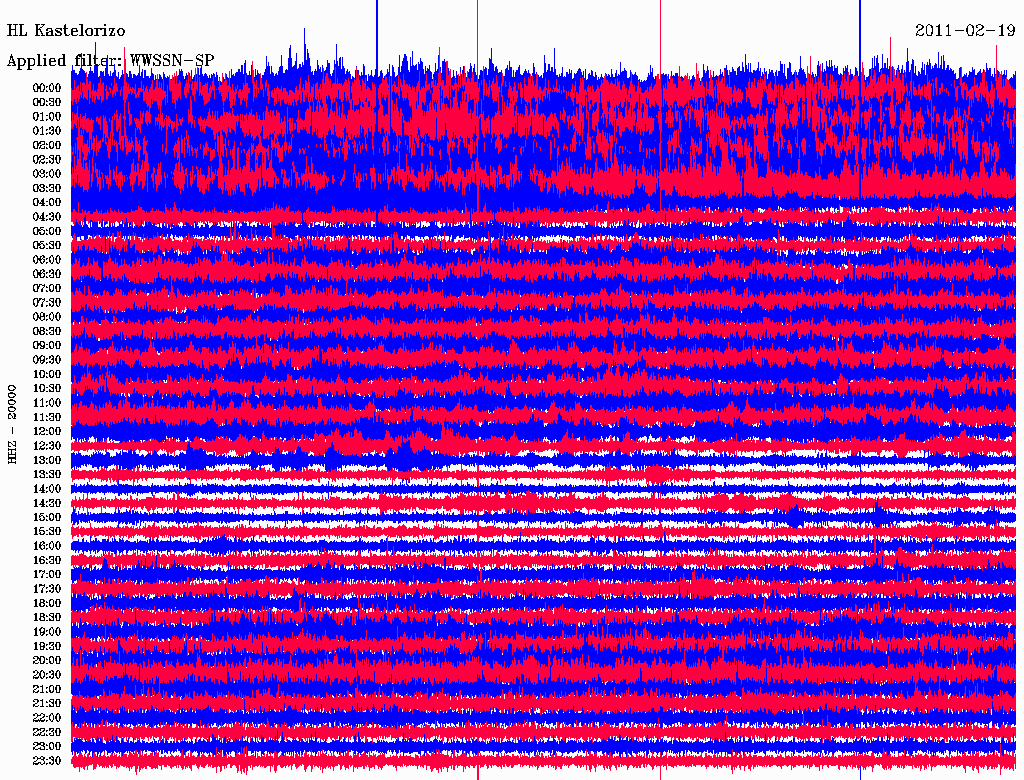Pick the 06:00 time row label
Viewport: 1024px width, 780px height.
[47, 260]
